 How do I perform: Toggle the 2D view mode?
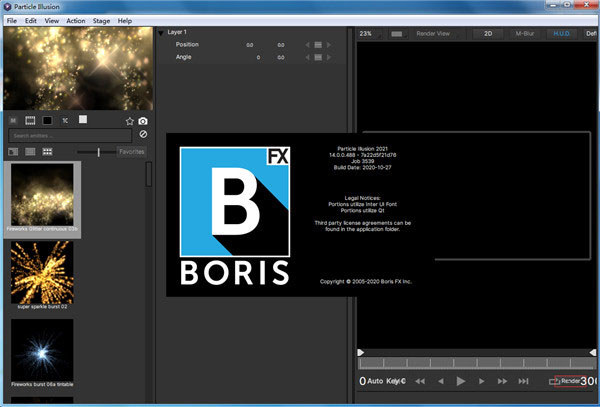point(489,33)
